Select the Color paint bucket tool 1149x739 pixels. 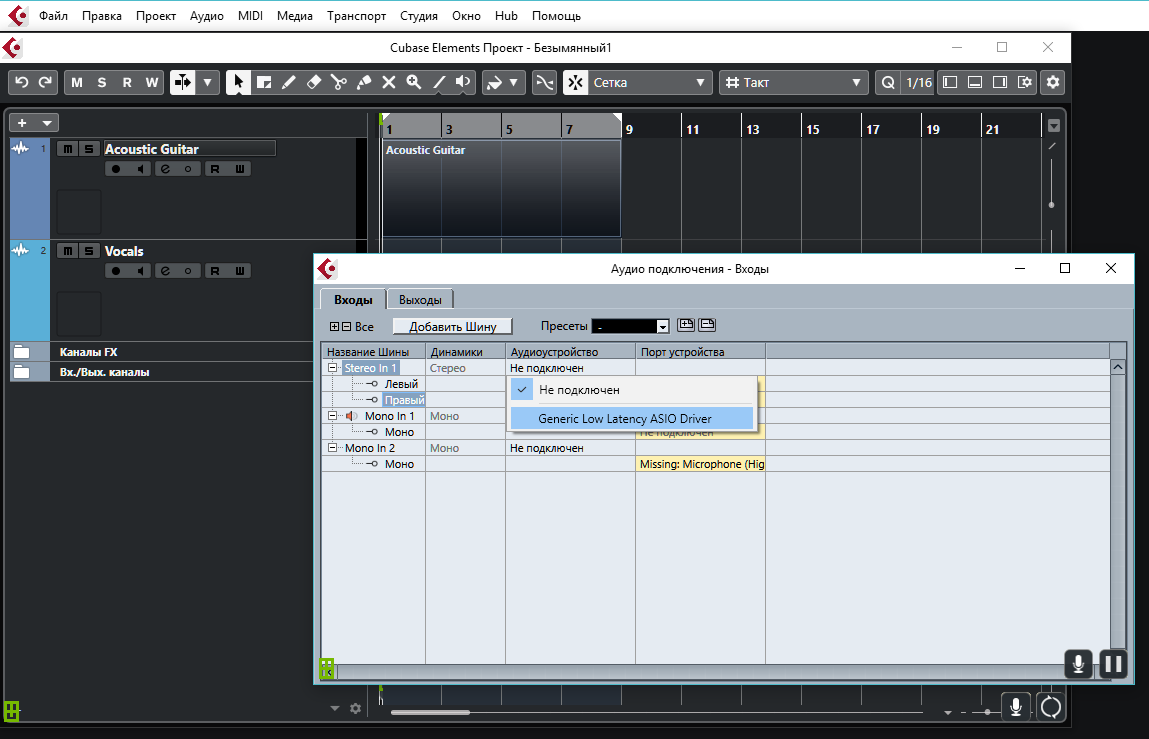(494, 82)
